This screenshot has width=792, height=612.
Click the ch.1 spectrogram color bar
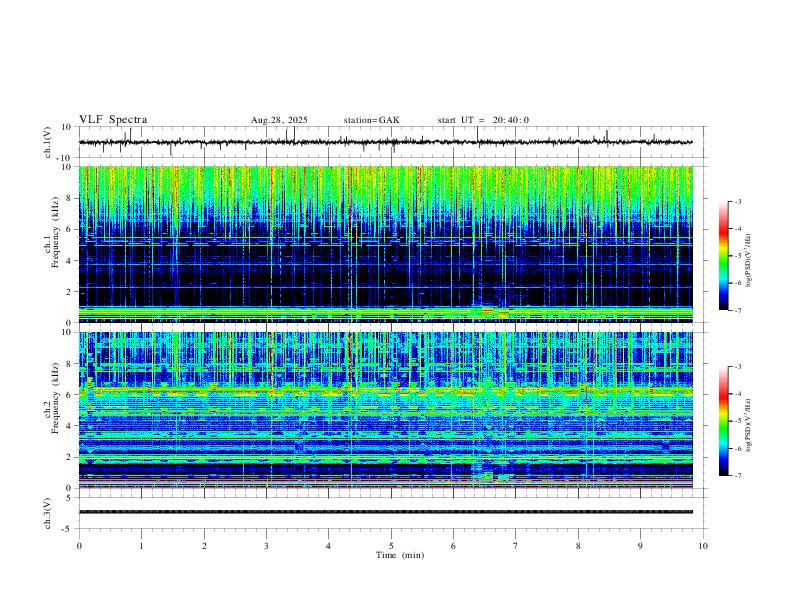[x=724, y=256]
